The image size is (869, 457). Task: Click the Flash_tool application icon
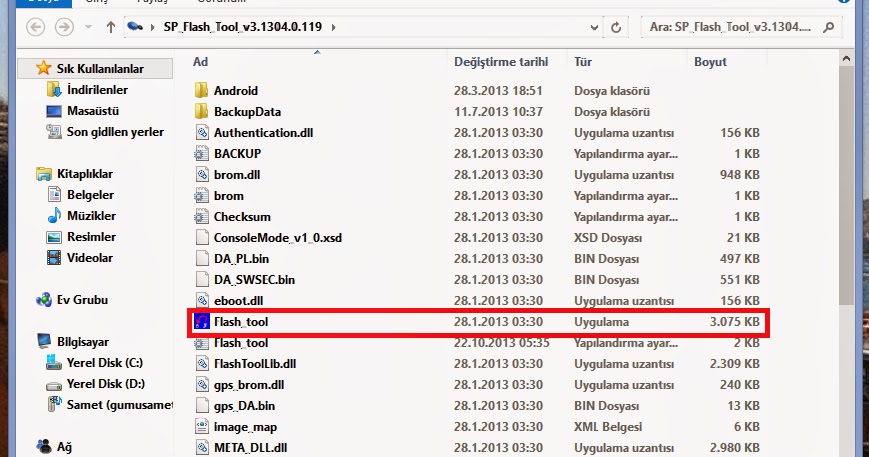pyautogui.click(x=202, y=321)
